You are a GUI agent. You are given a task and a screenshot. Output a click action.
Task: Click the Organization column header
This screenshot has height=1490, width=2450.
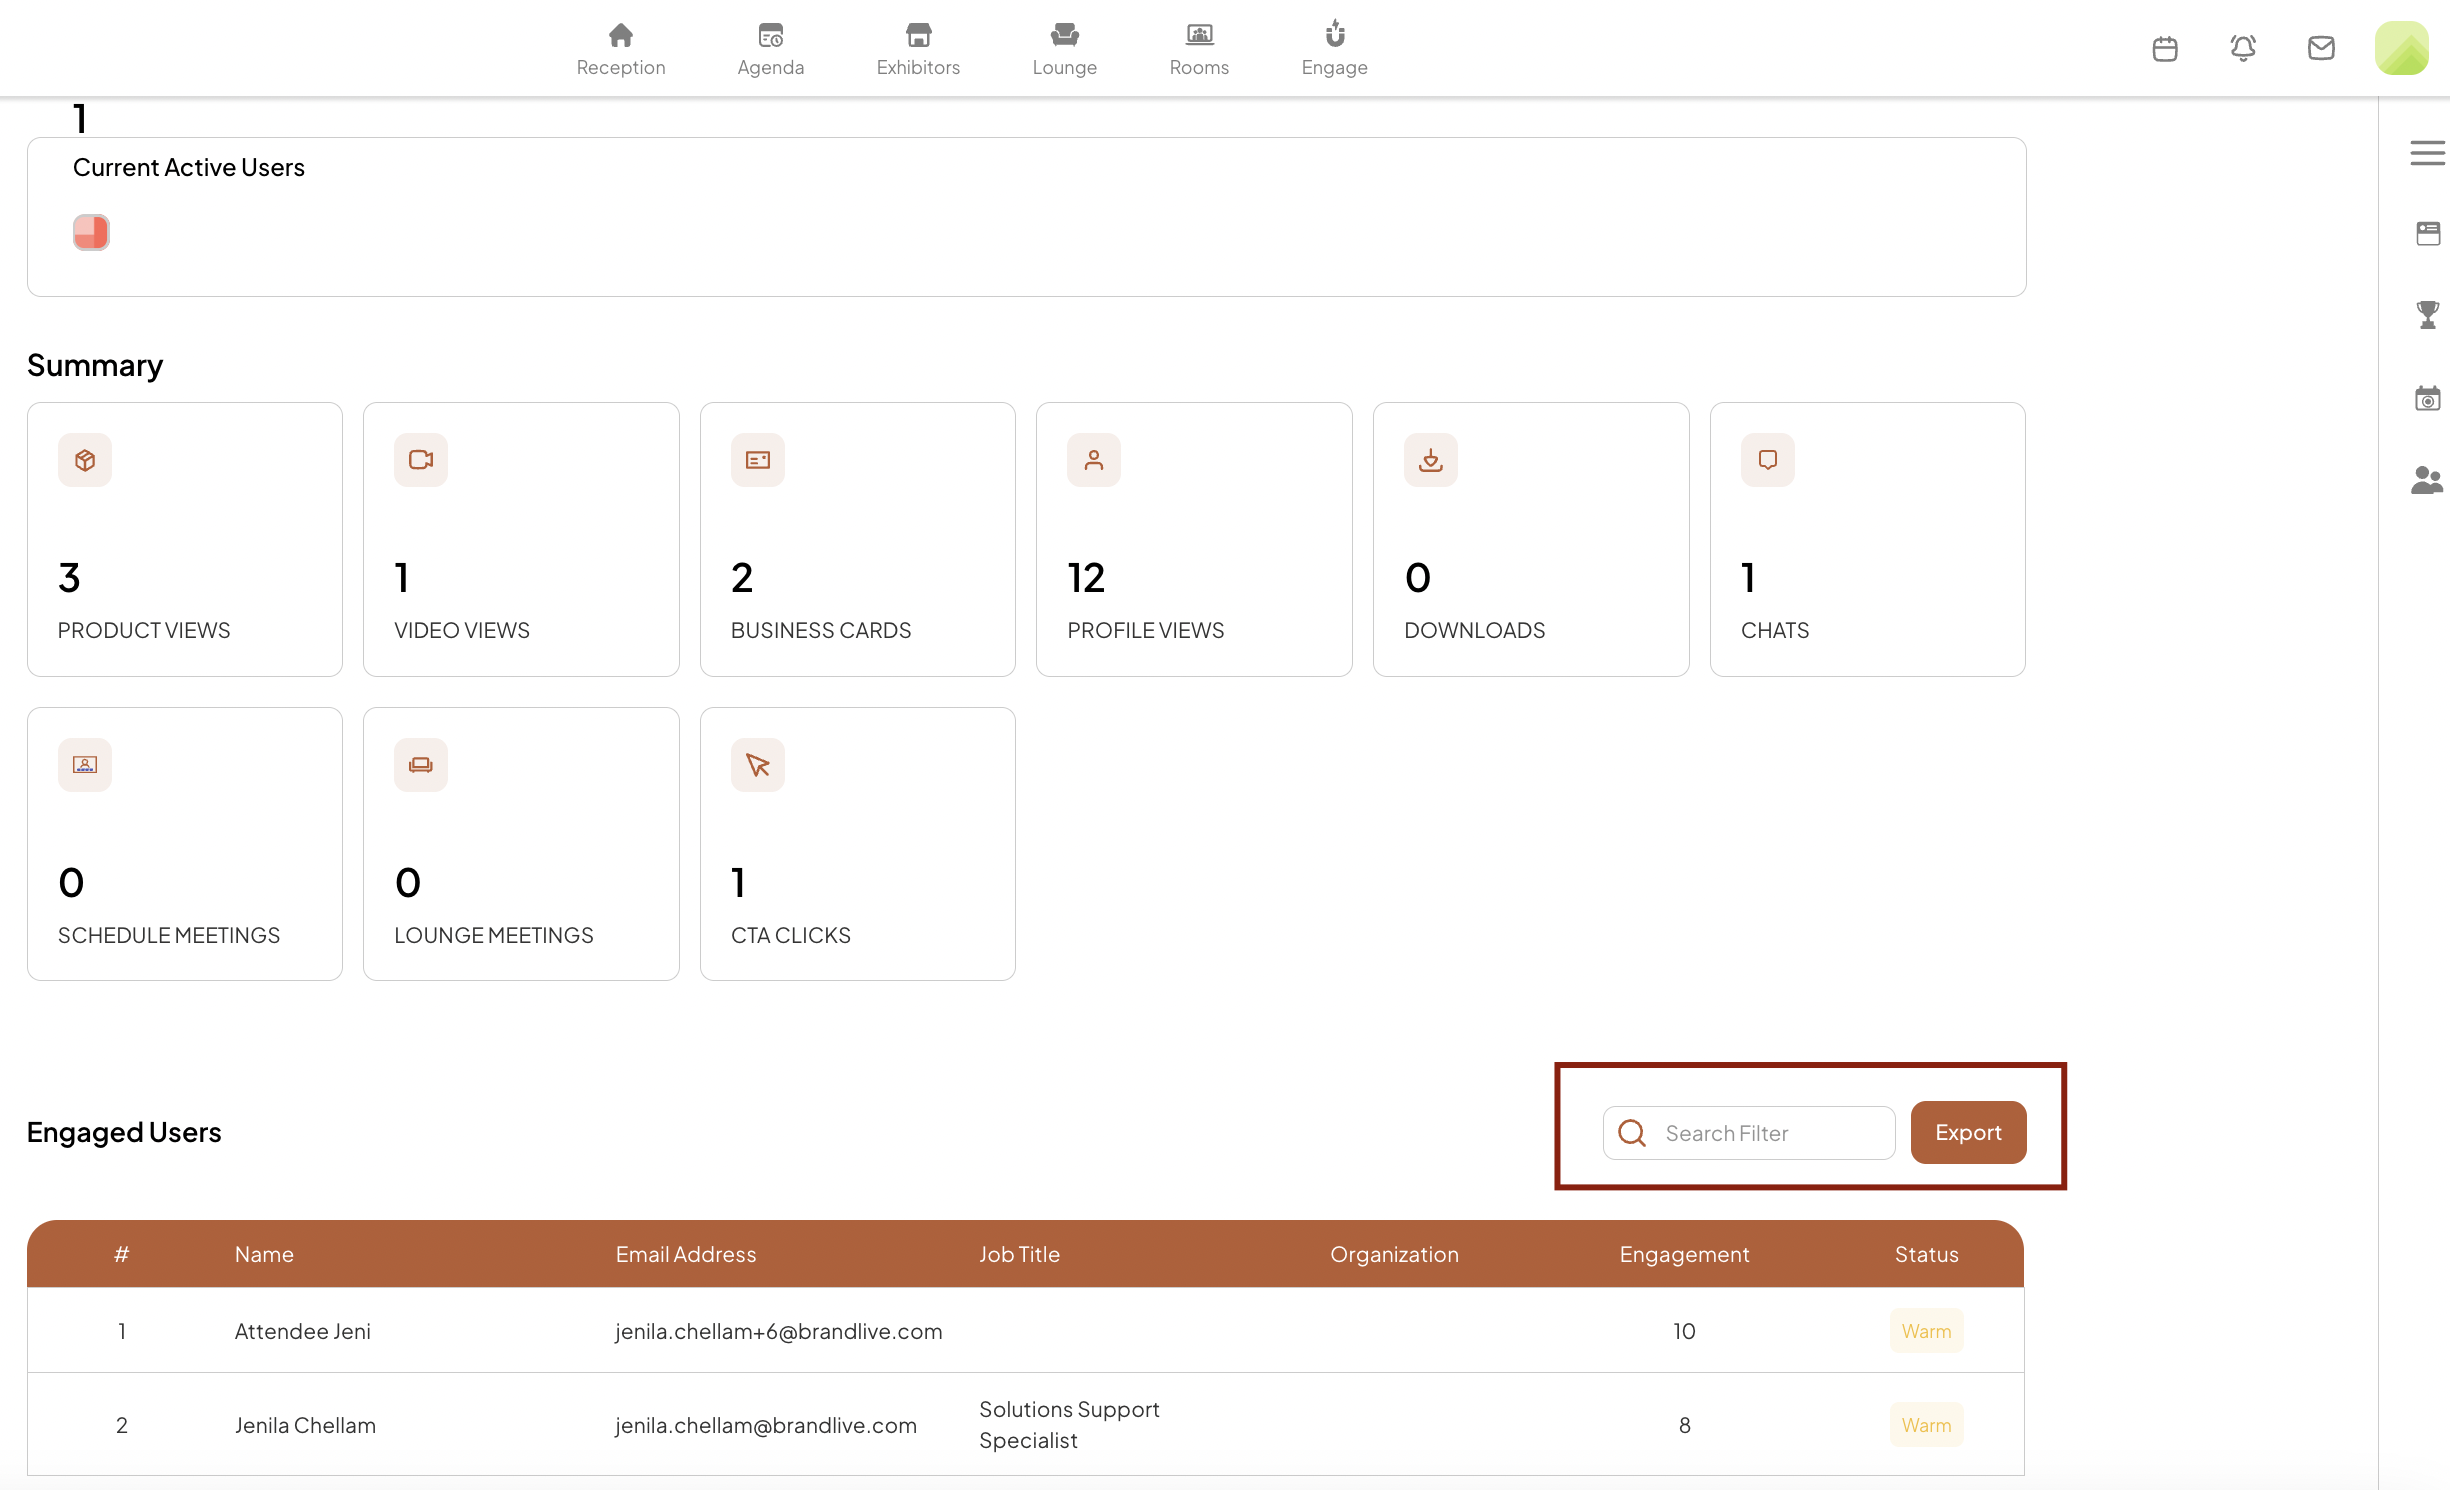1394,1254
